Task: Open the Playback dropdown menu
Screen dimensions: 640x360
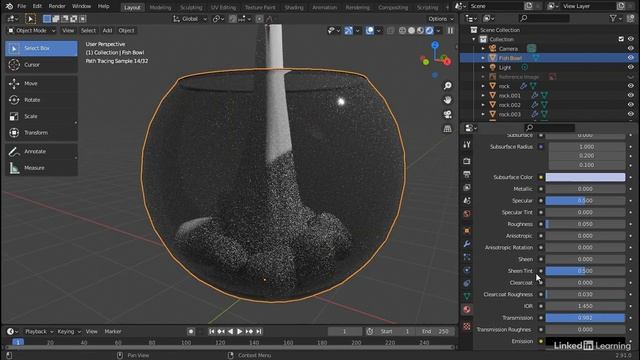Action: pos(39,331)
